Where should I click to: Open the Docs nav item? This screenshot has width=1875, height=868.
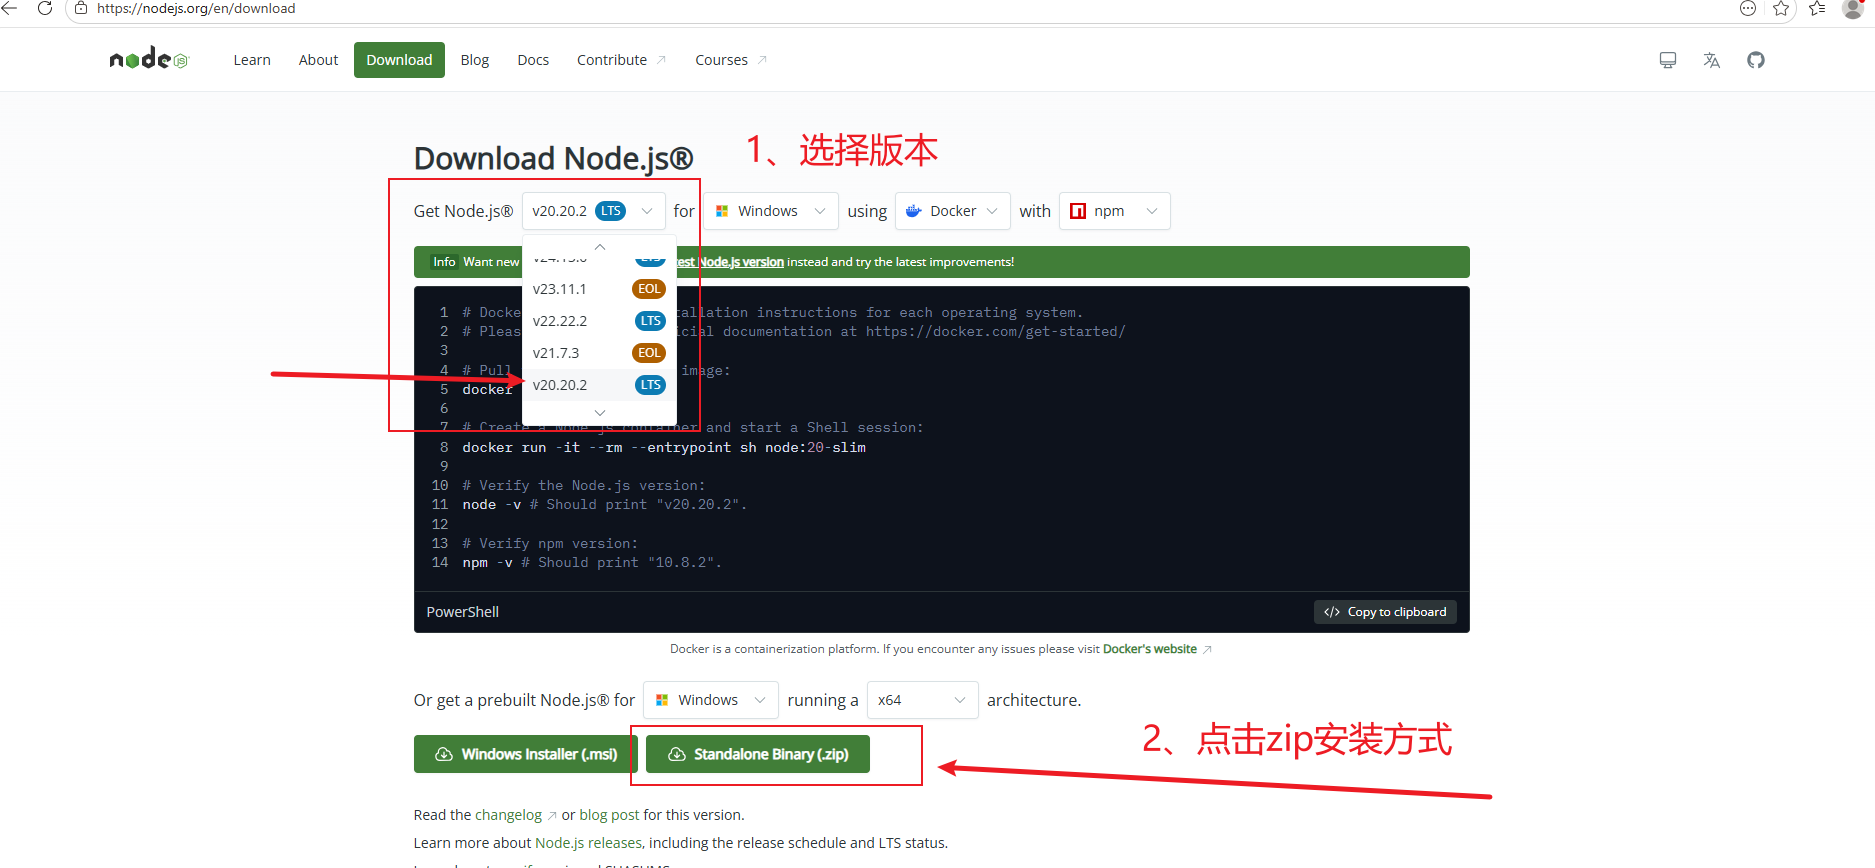point(533,60)
